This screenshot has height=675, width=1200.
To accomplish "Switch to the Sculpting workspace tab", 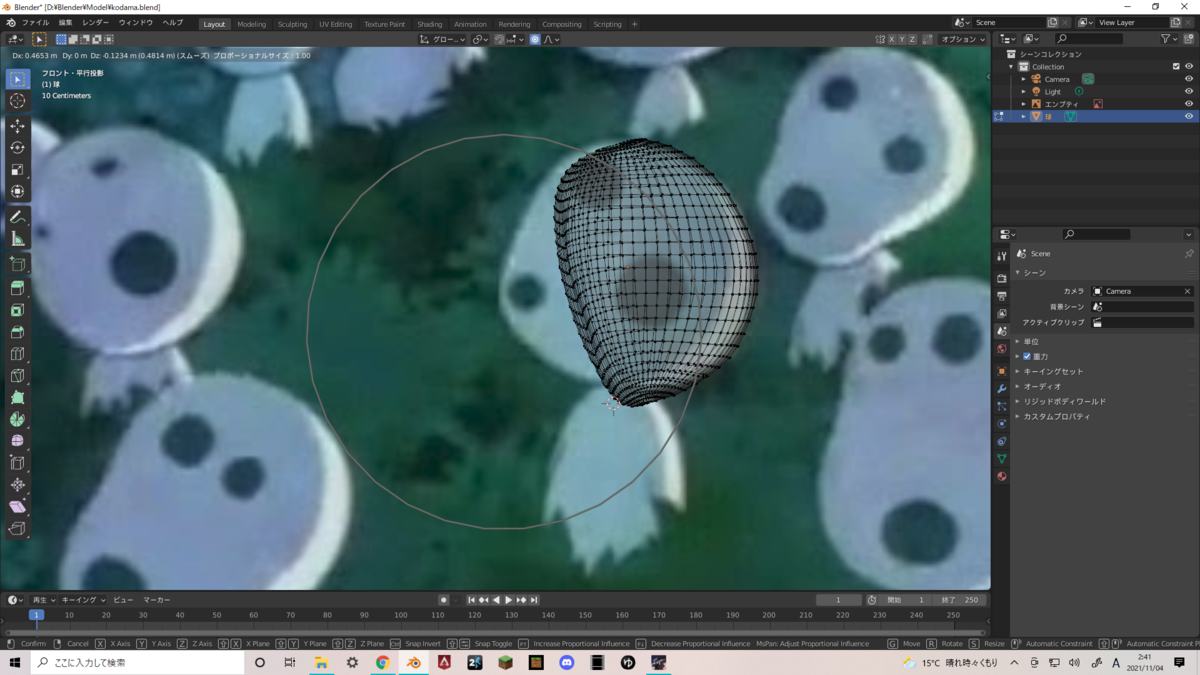I will [292, 24].
